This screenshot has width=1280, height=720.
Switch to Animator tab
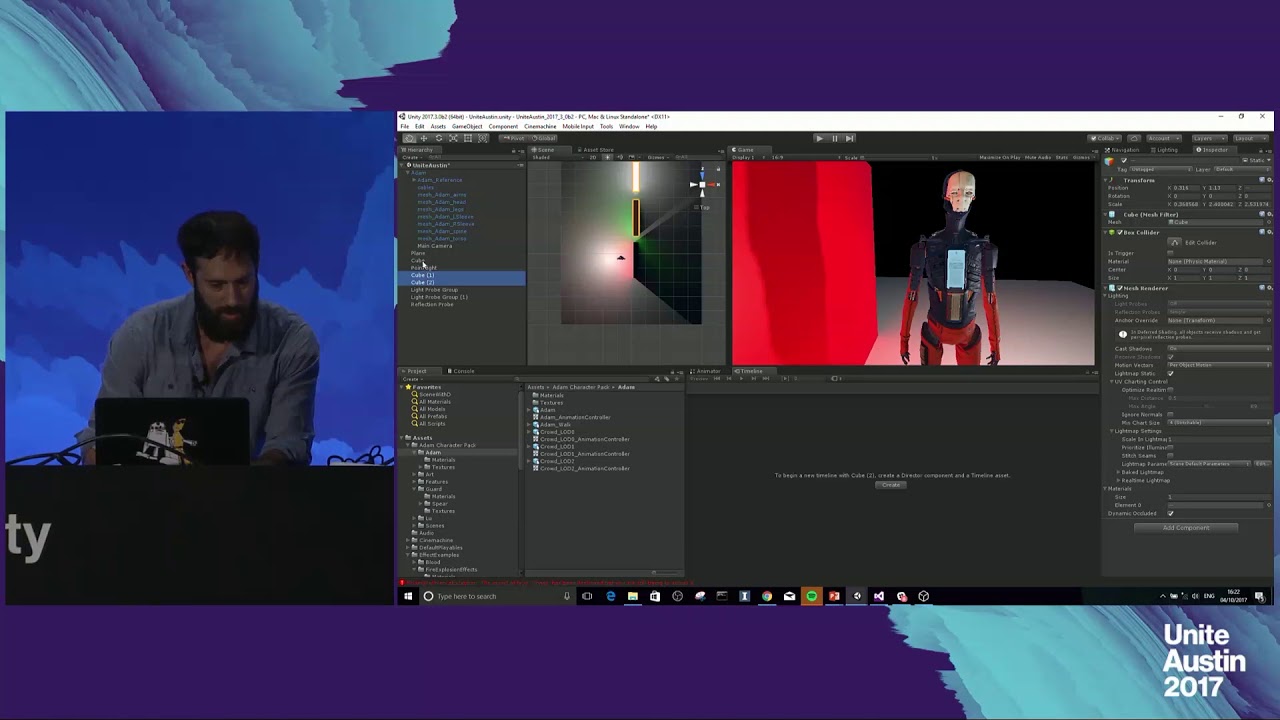707,371
